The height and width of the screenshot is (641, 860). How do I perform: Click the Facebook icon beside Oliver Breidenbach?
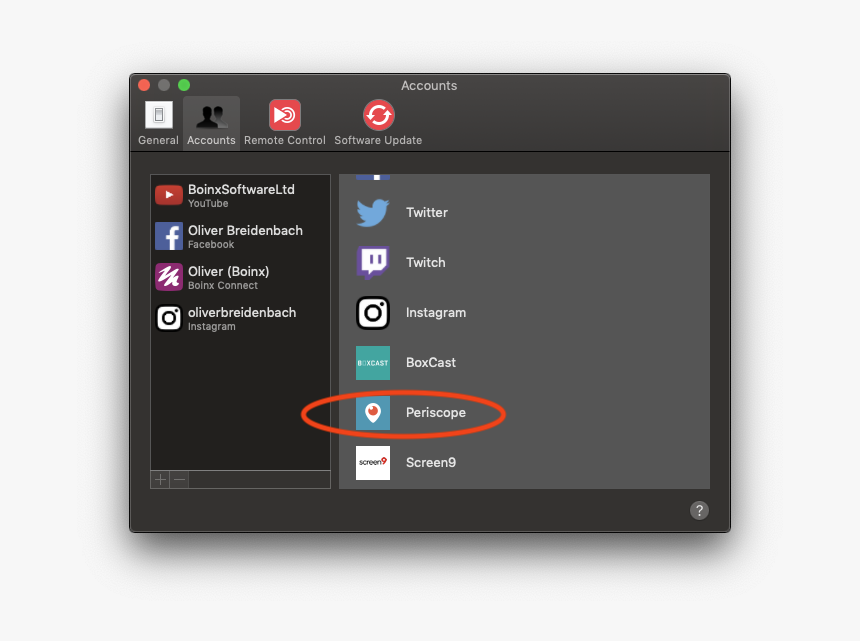pos(169,236)
